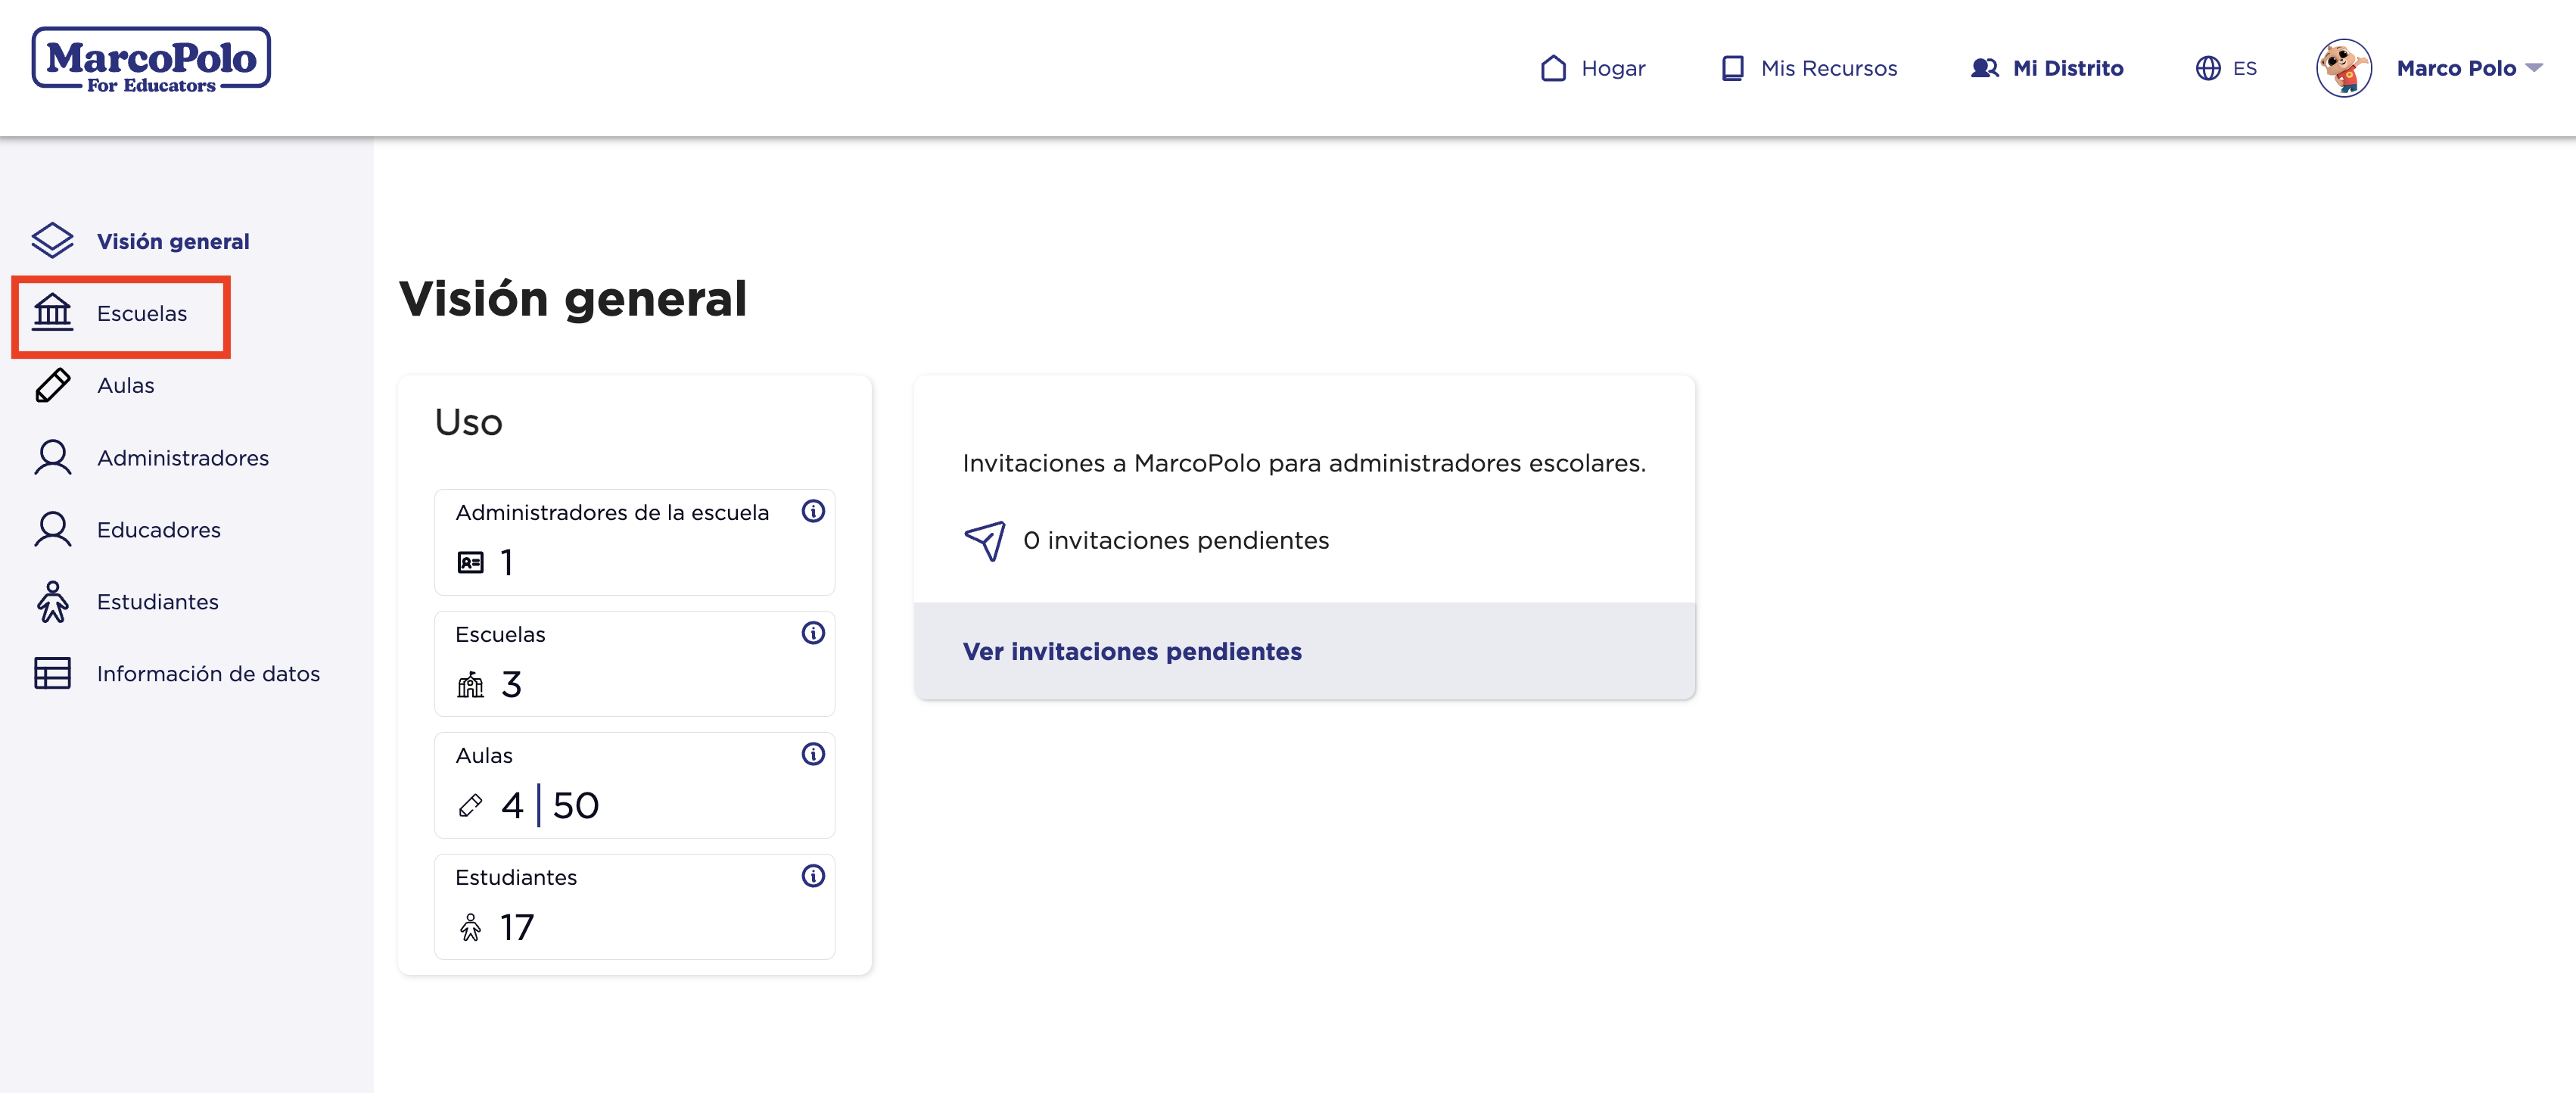2576x1093 pixels.
Task: Open Ver invitaciones pendientes link
Action: point(1132,651)
